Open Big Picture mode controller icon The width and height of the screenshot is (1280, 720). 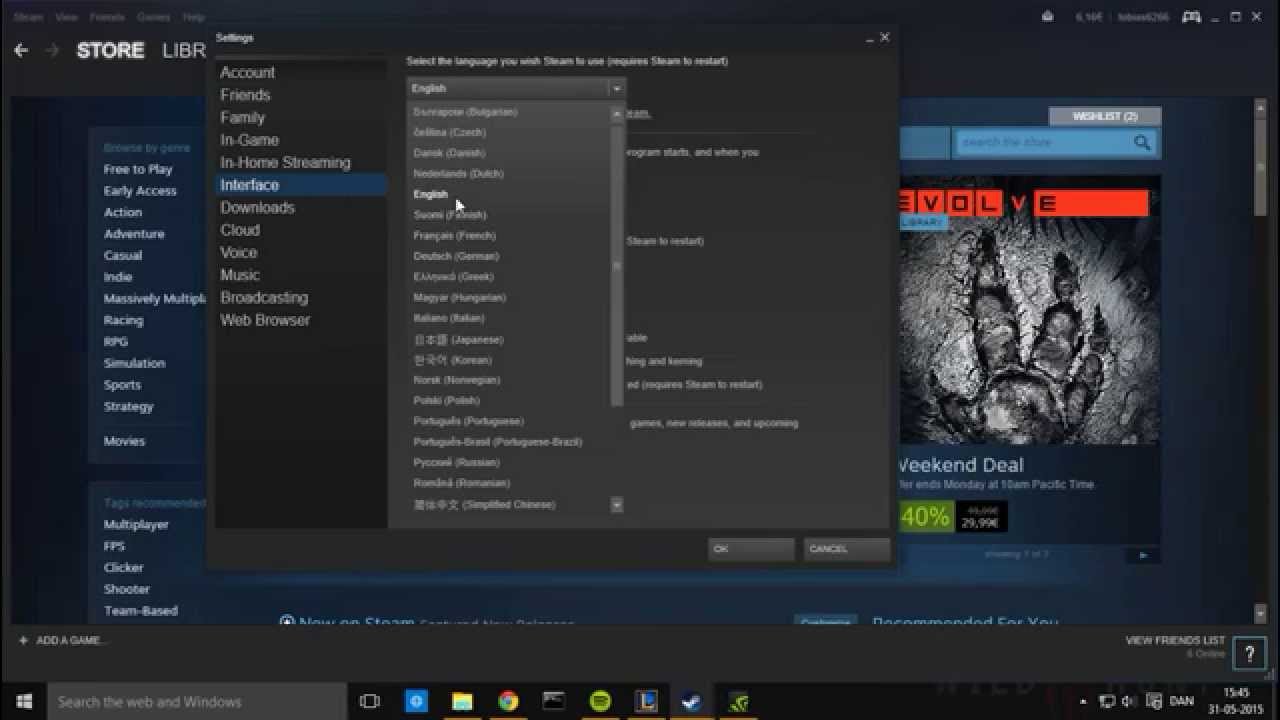coord(1191,17)
